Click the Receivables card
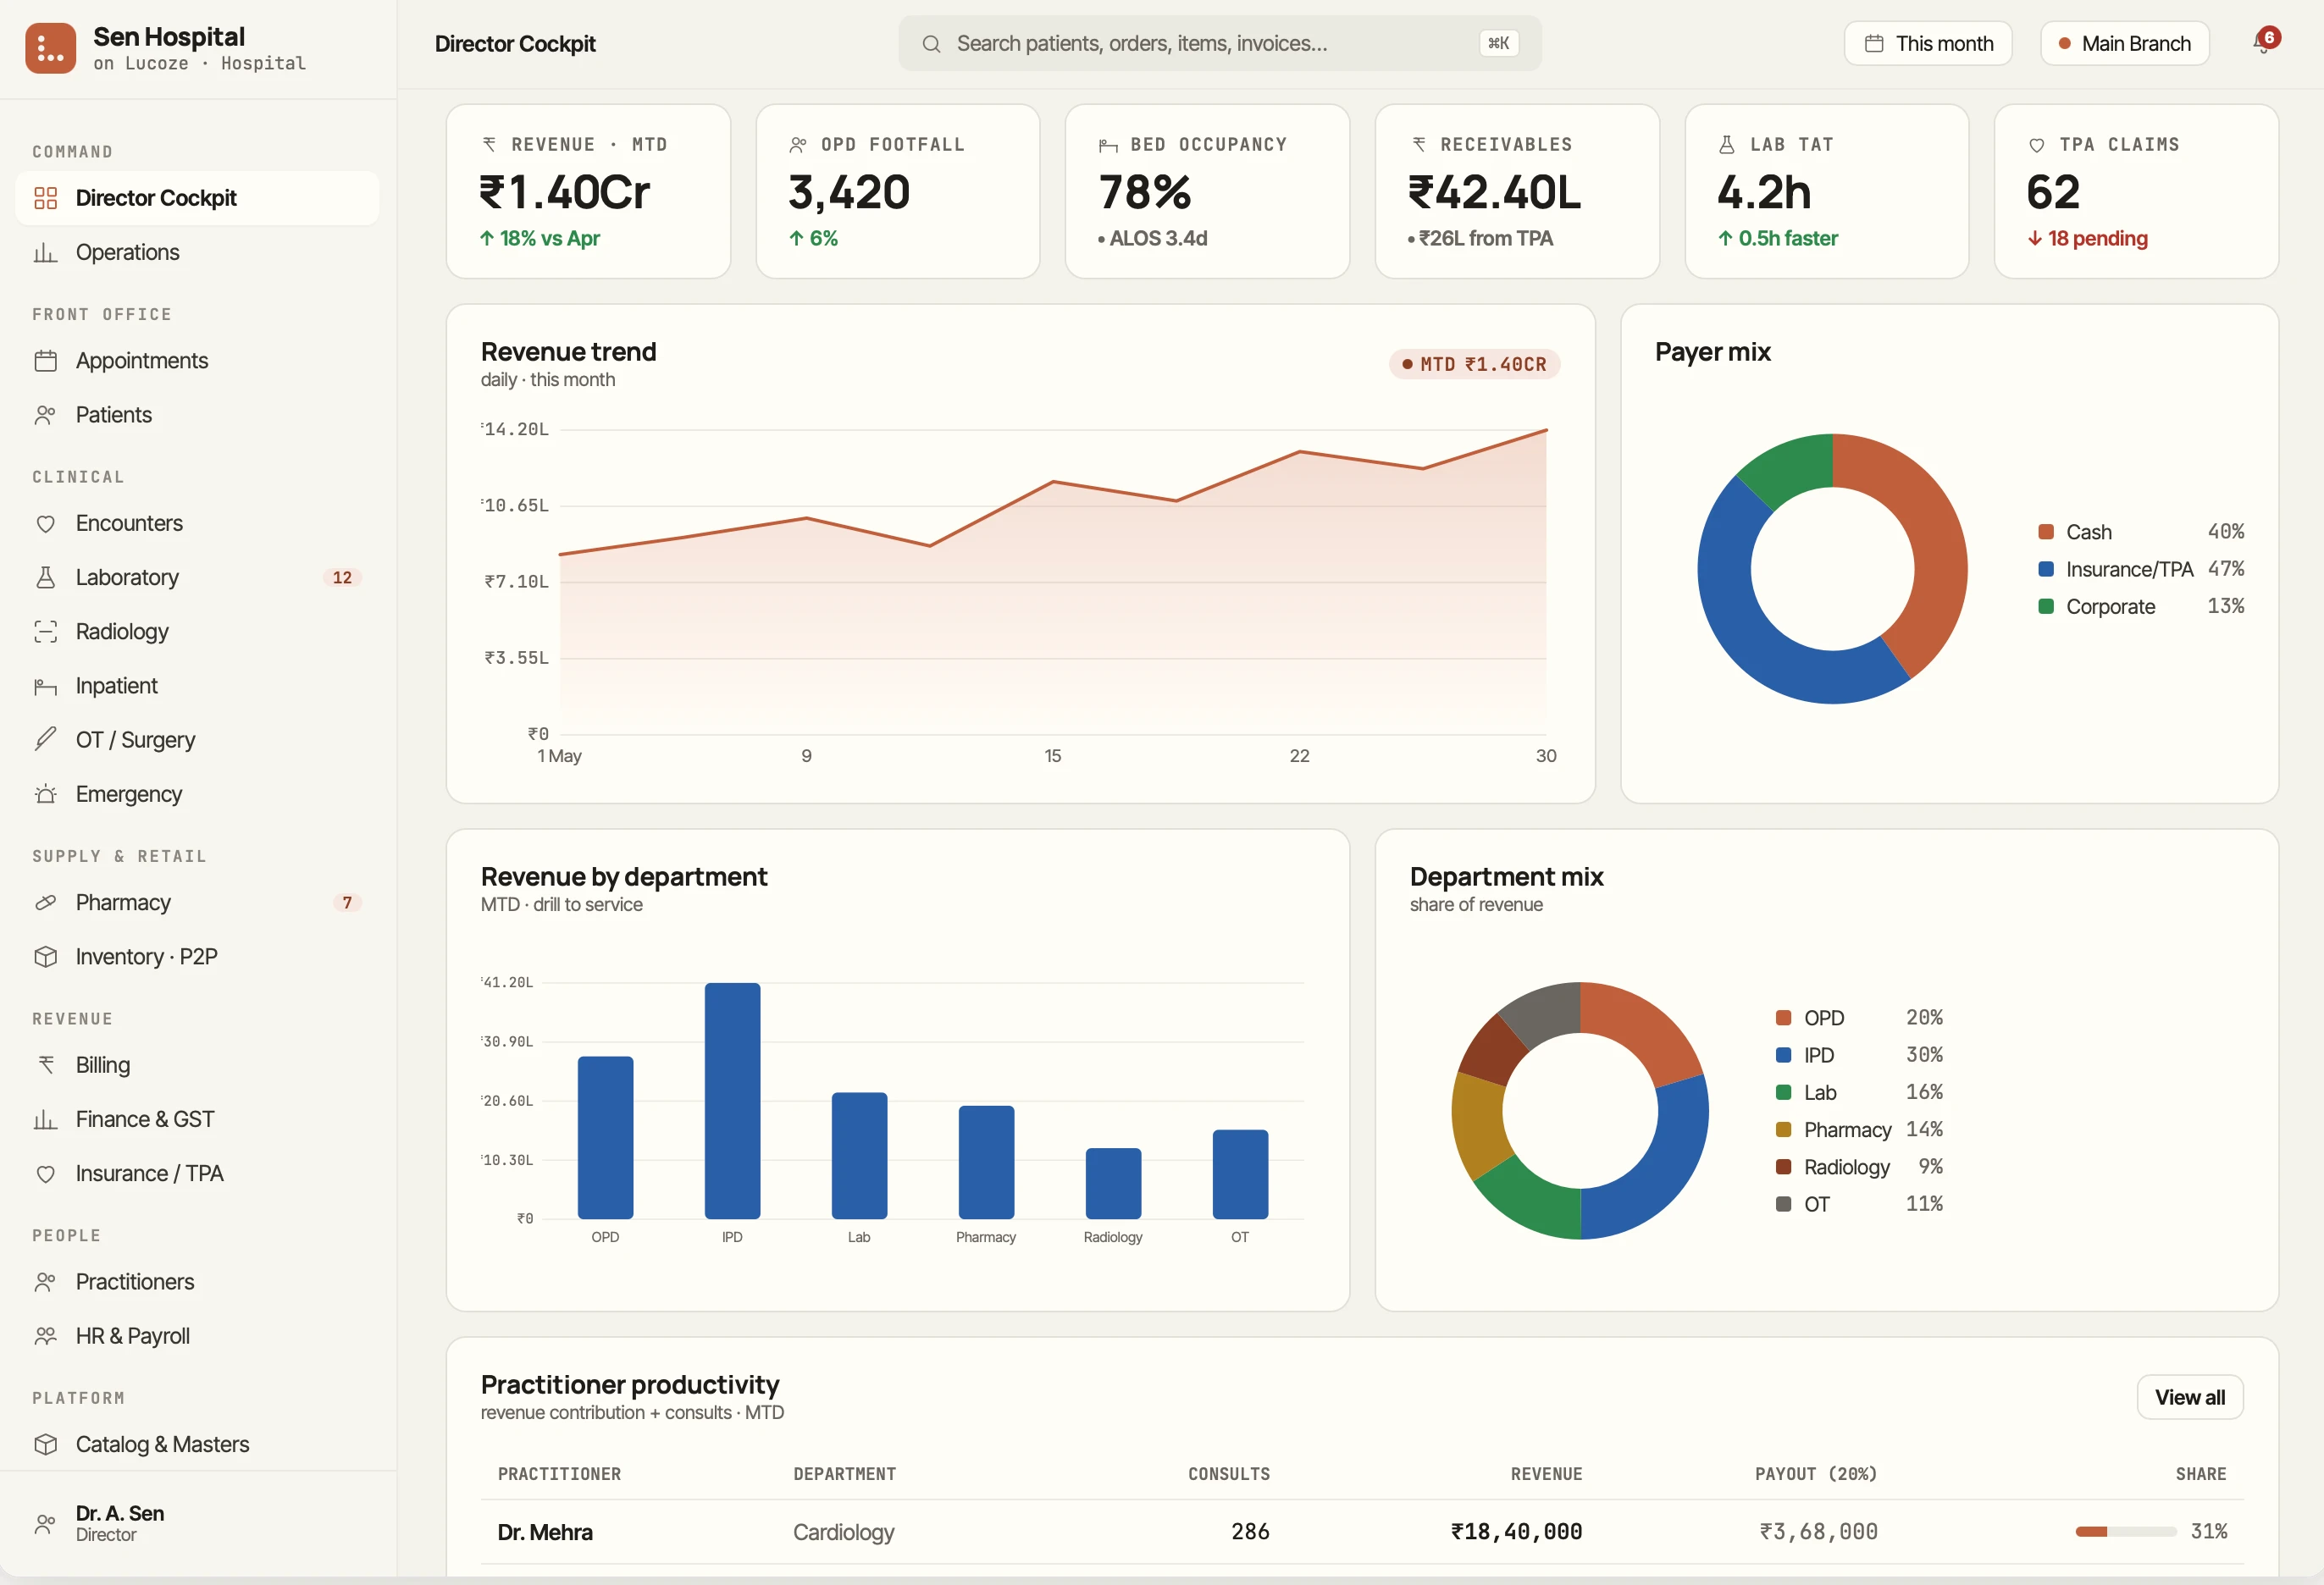The height and width of the screenshot is (1585, 2324). pyautogui.click(x=1517, y=191)
